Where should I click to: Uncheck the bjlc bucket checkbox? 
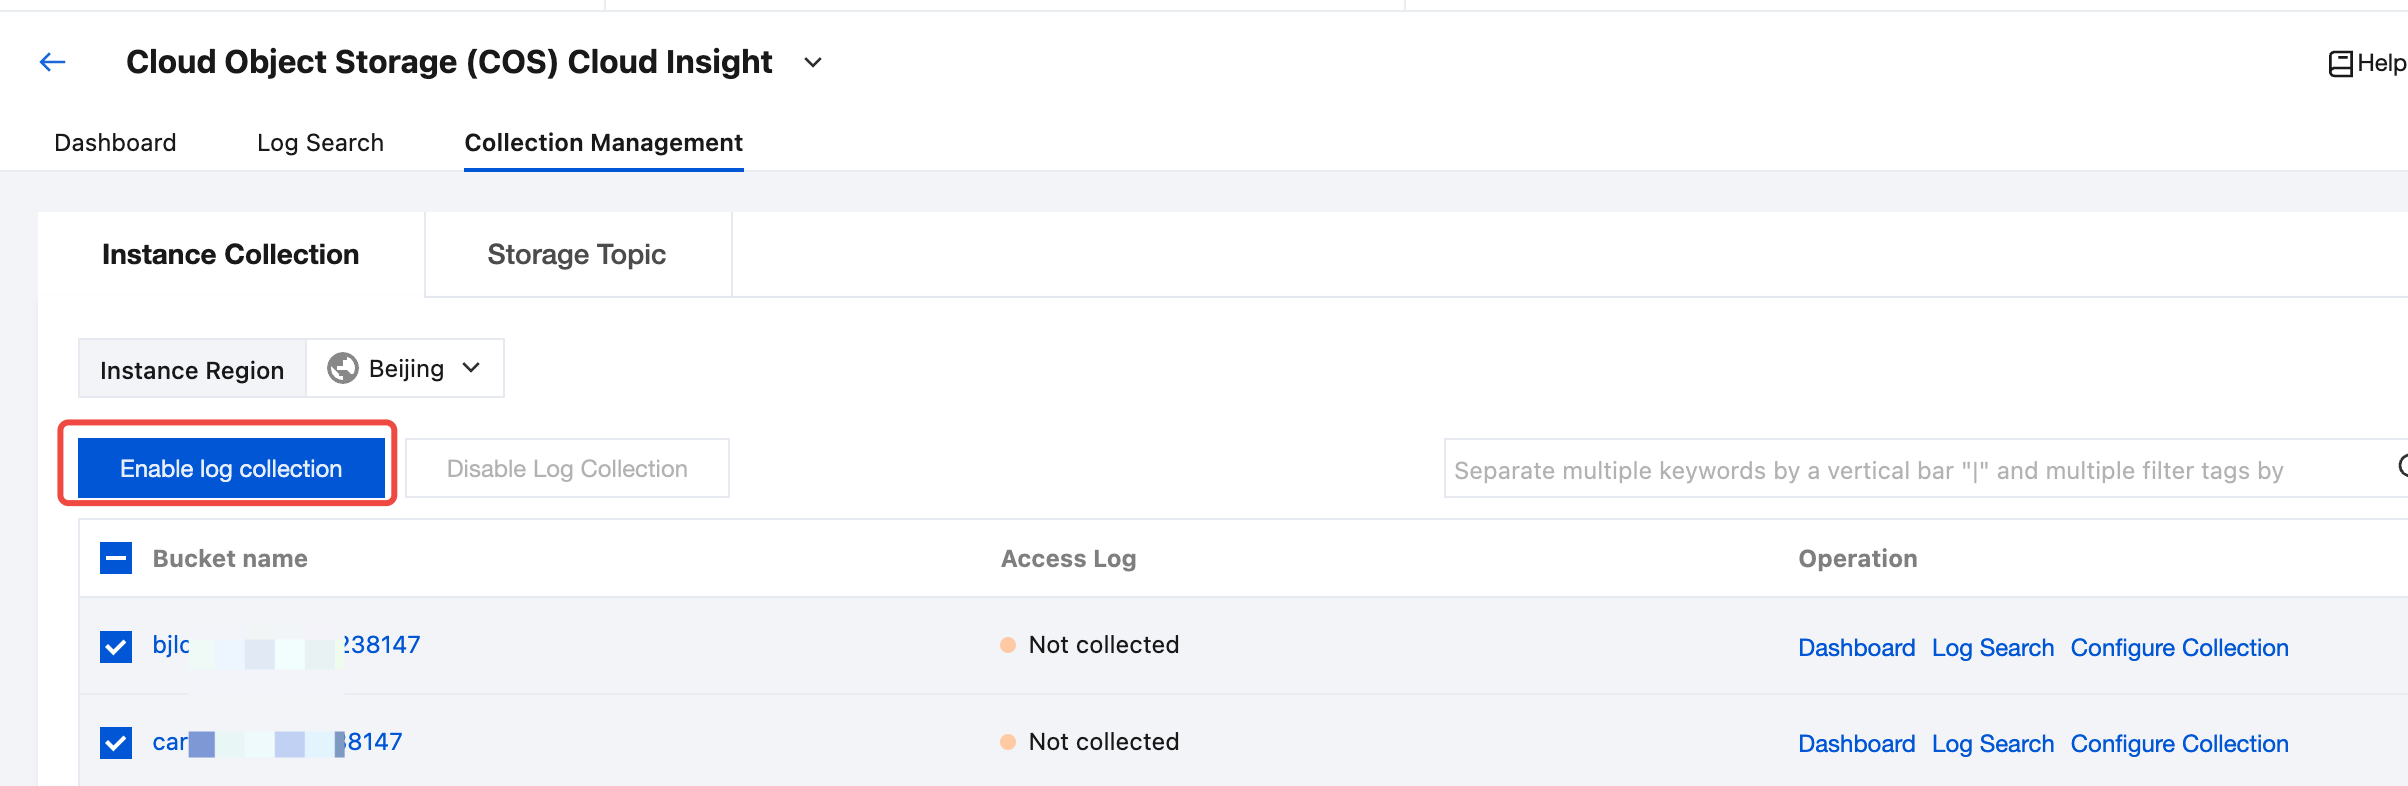click(116, 647)
